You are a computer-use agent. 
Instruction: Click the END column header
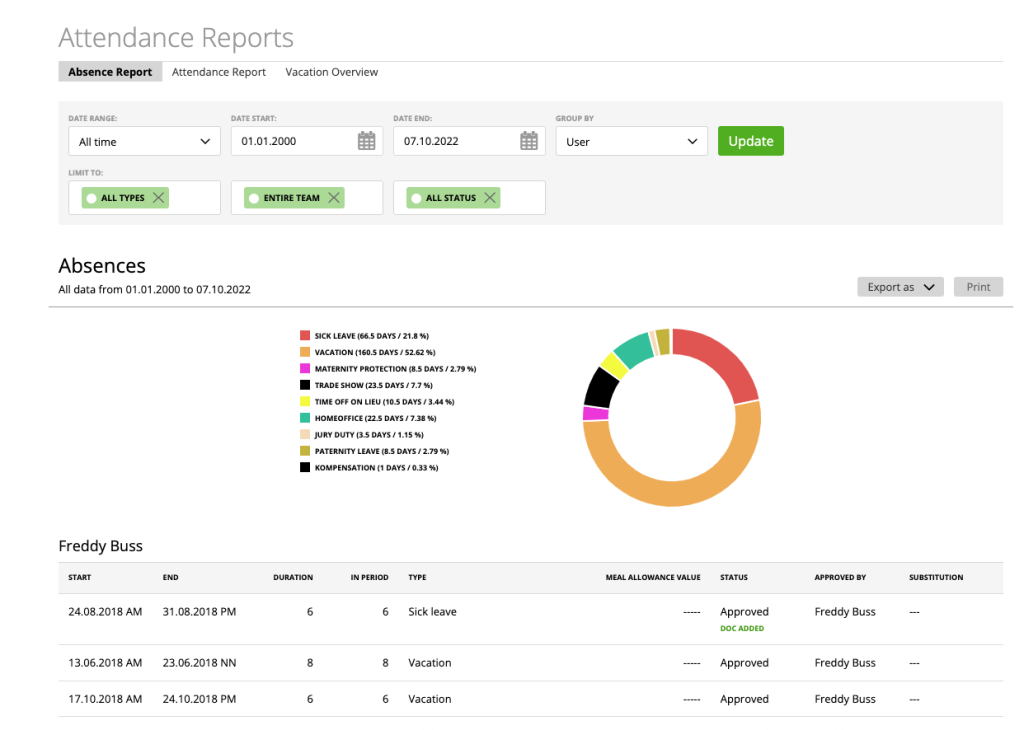click(170, 577)
